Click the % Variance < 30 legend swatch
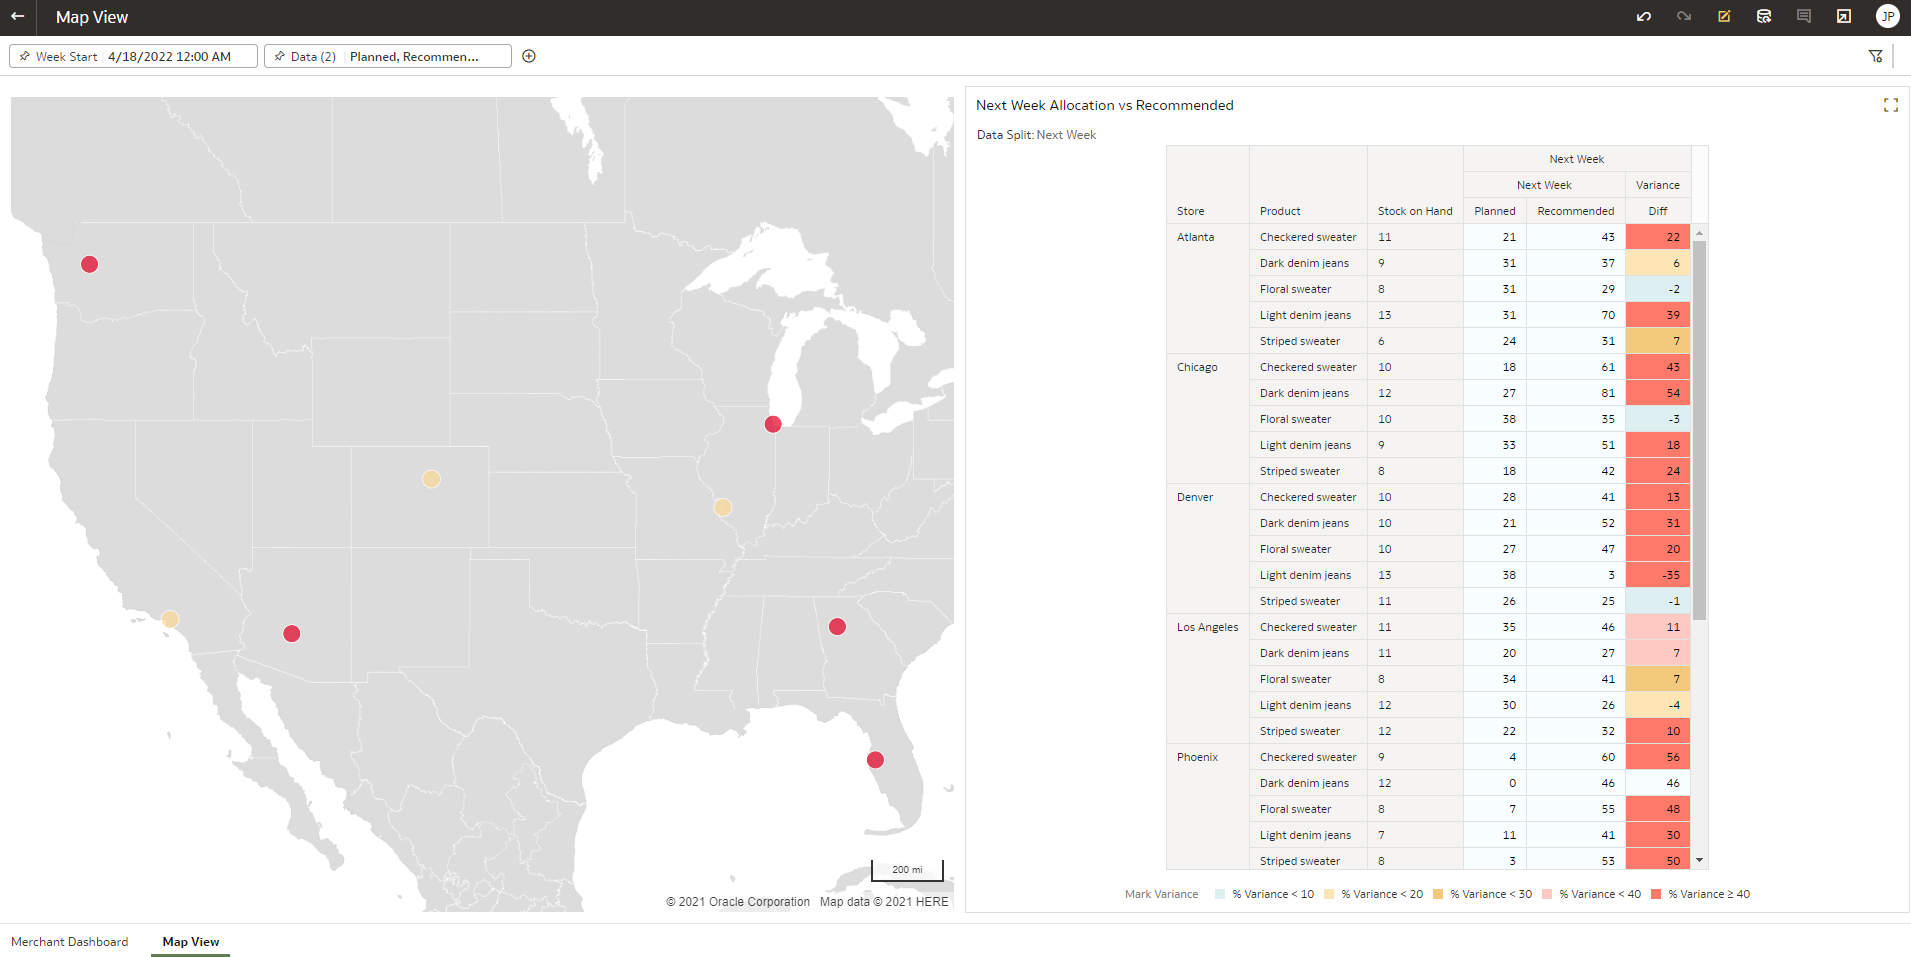The height and width of the screenshot is (957, 1911). point(1438,894)
